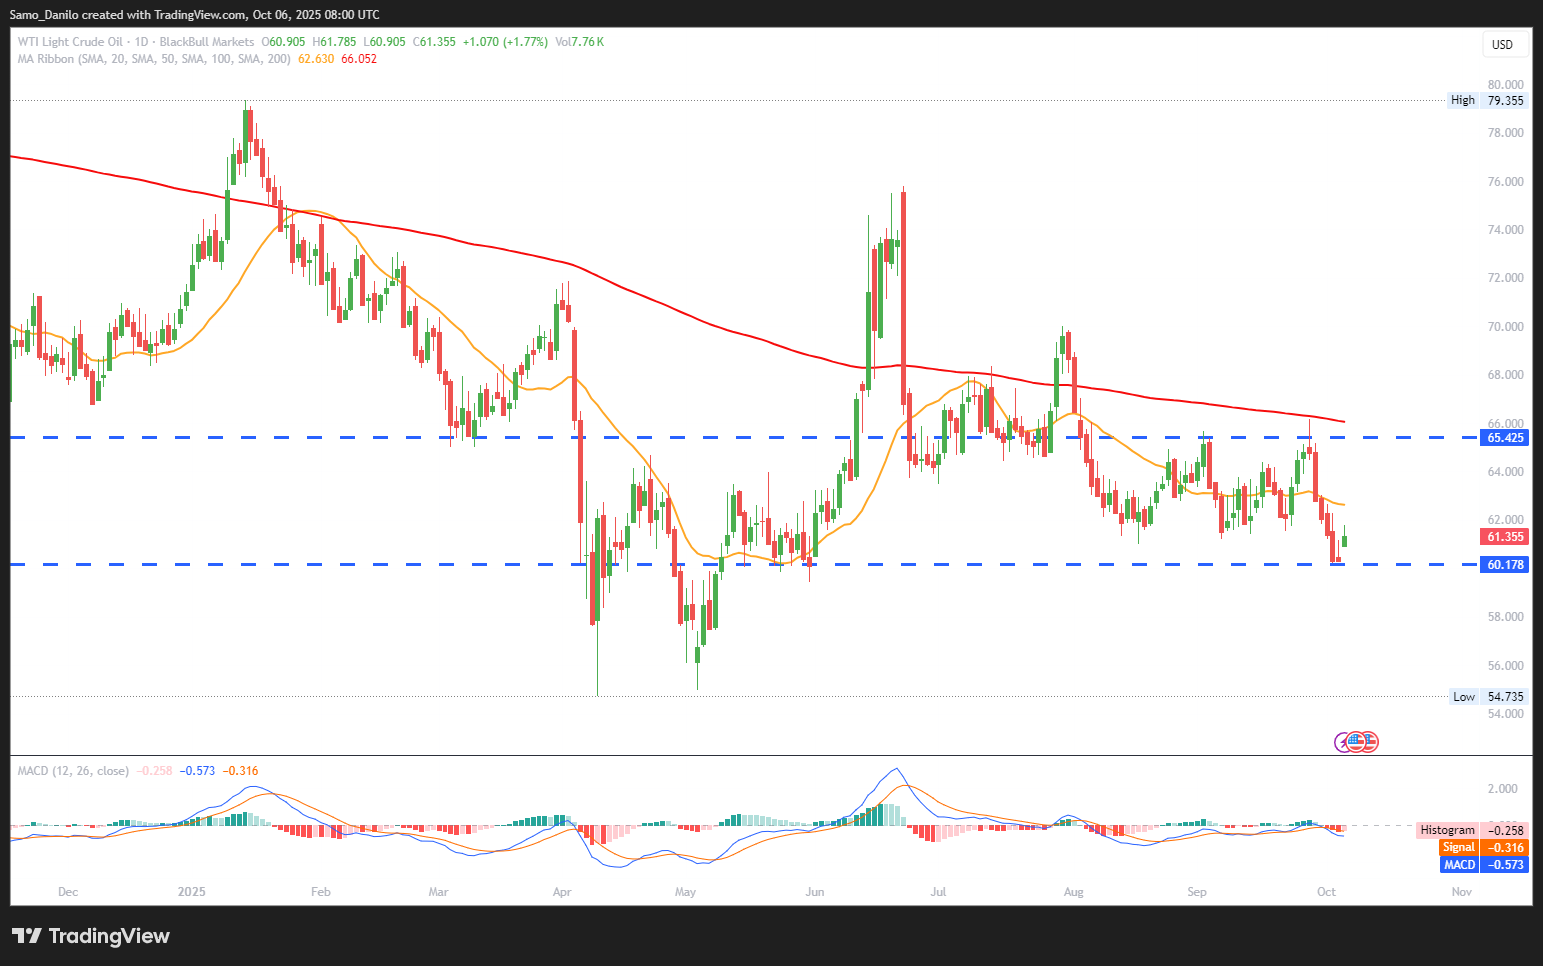Click the Low 54.735 marker label

[x=1489, y=697]
